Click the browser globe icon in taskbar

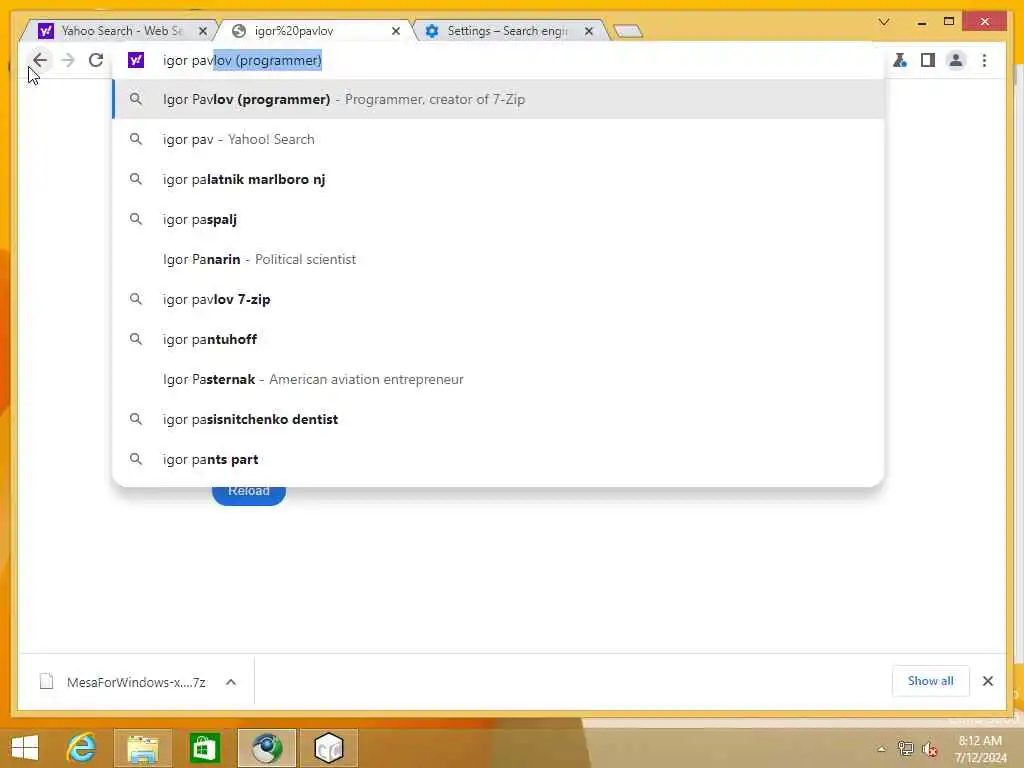[x=267, y=748]
